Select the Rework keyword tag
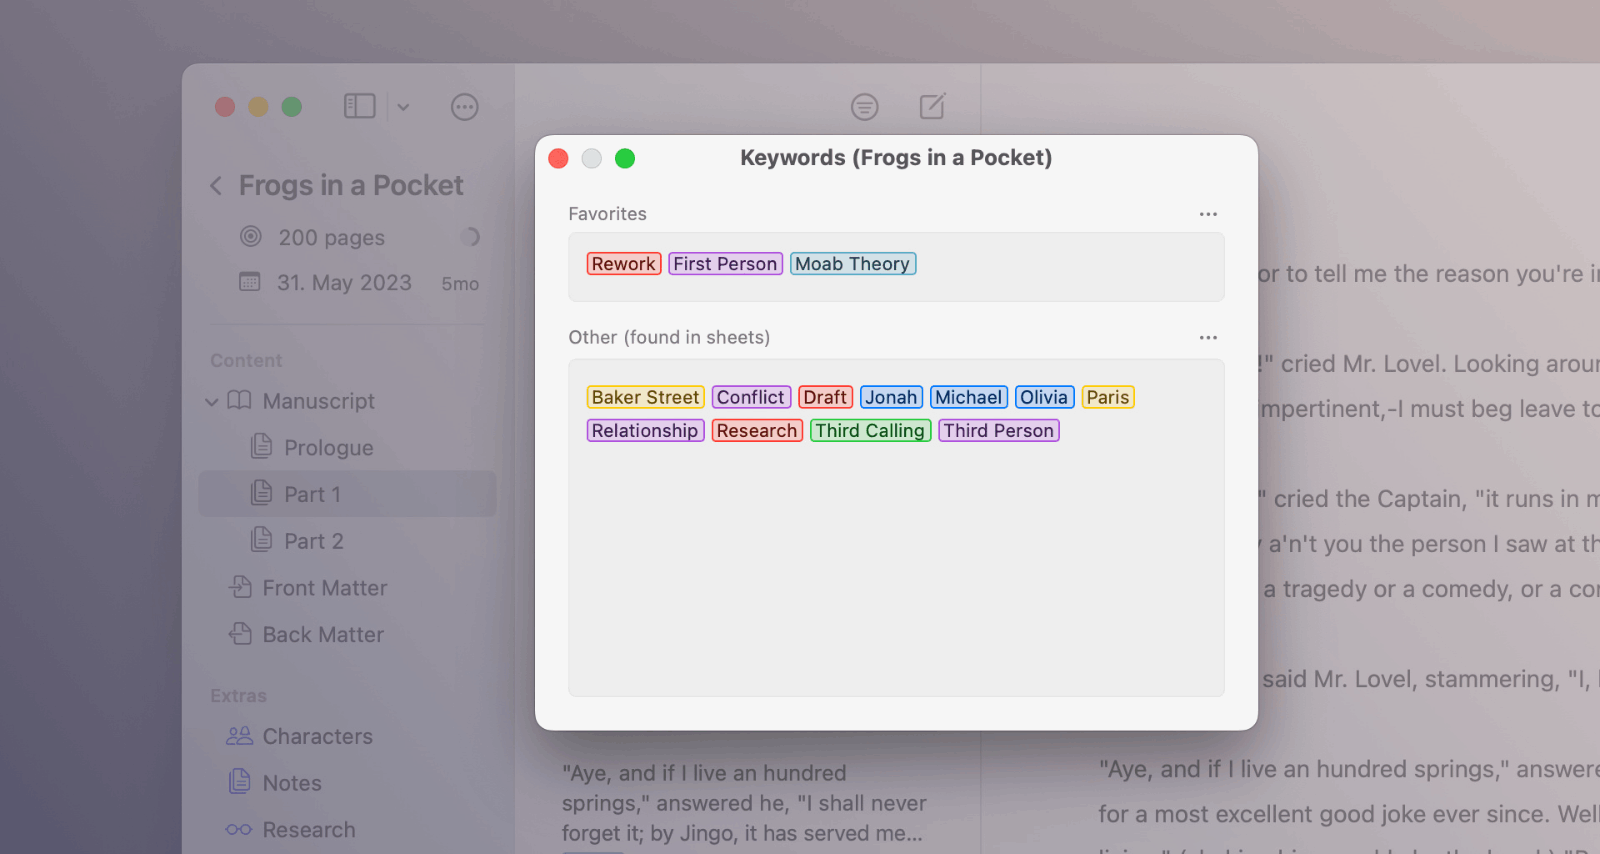This screenshot has width=1600, height=854. coord(623,264)
